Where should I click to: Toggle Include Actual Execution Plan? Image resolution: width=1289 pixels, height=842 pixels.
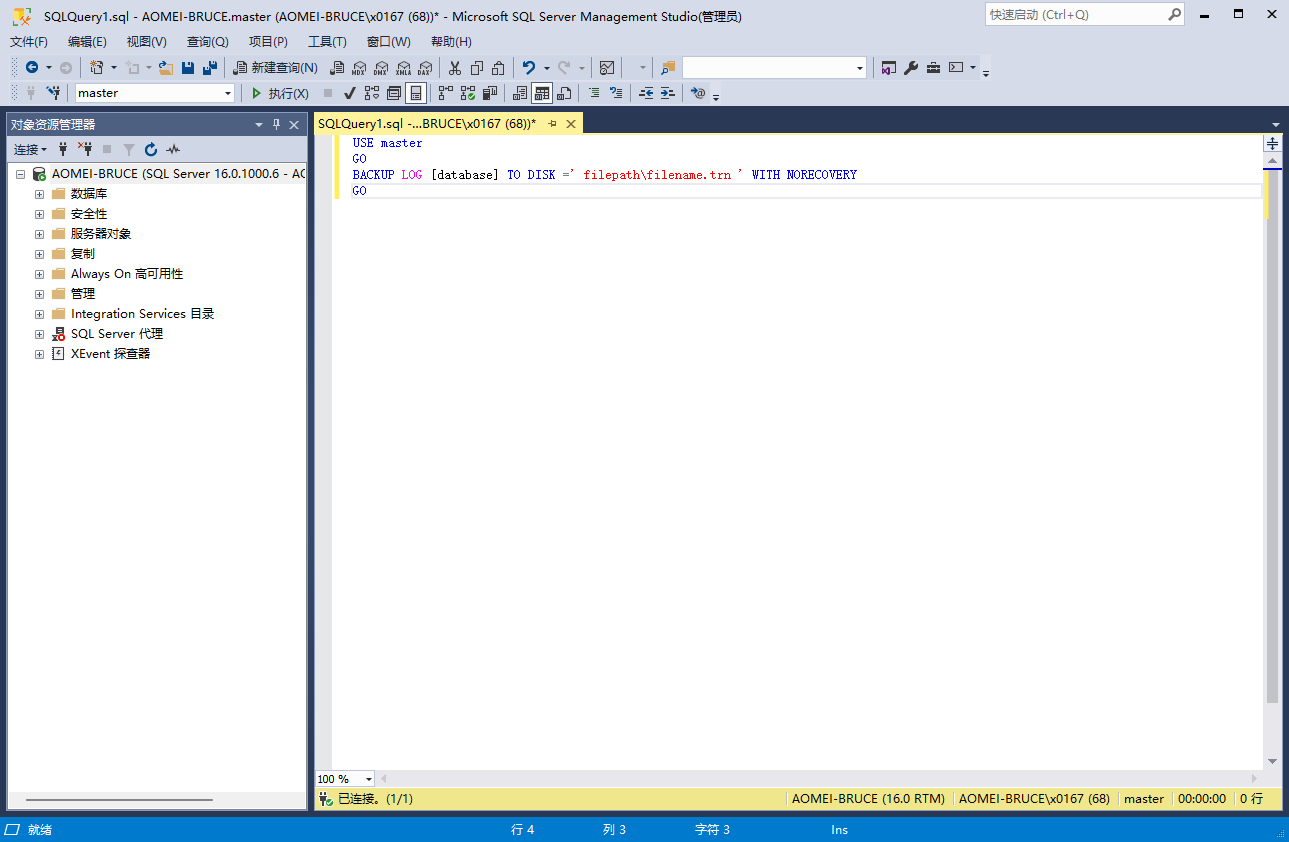(x=445, y=93)
